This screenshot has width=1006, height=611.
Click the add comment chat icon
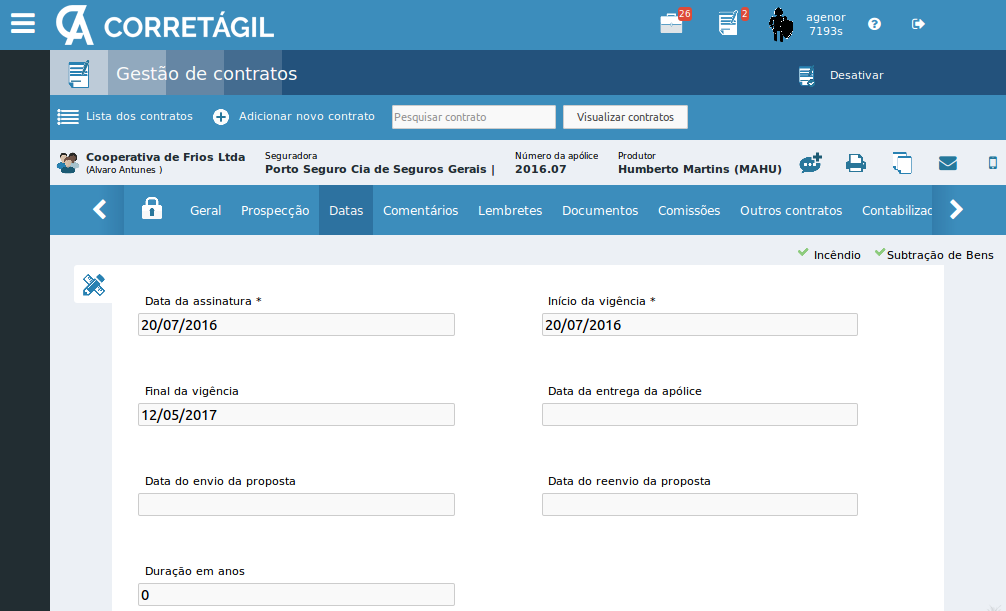pyautogui.click(x=810, y=164)
